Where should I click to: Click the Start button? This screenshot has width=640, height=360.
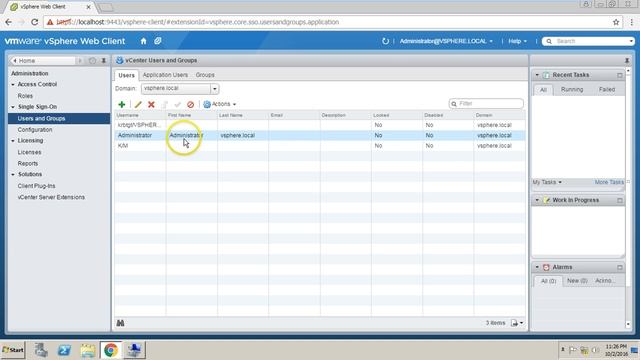[x=13, y=350]
